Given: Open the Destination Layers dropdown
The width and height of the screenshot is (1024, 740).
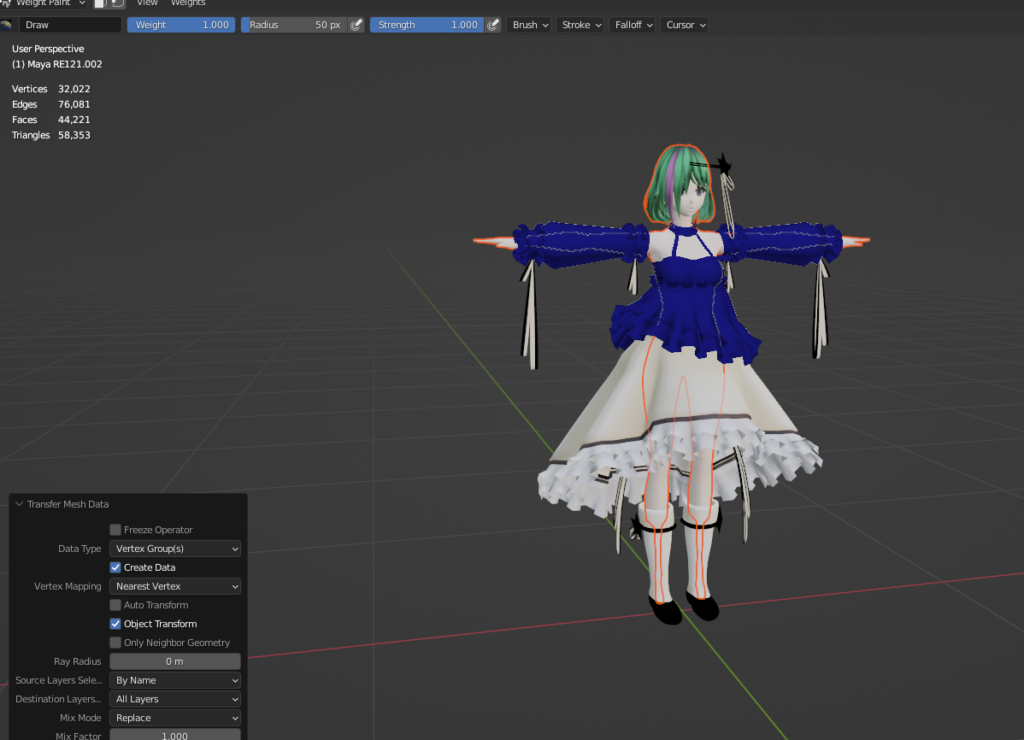Looking at the screenshot, I should 175,699.
